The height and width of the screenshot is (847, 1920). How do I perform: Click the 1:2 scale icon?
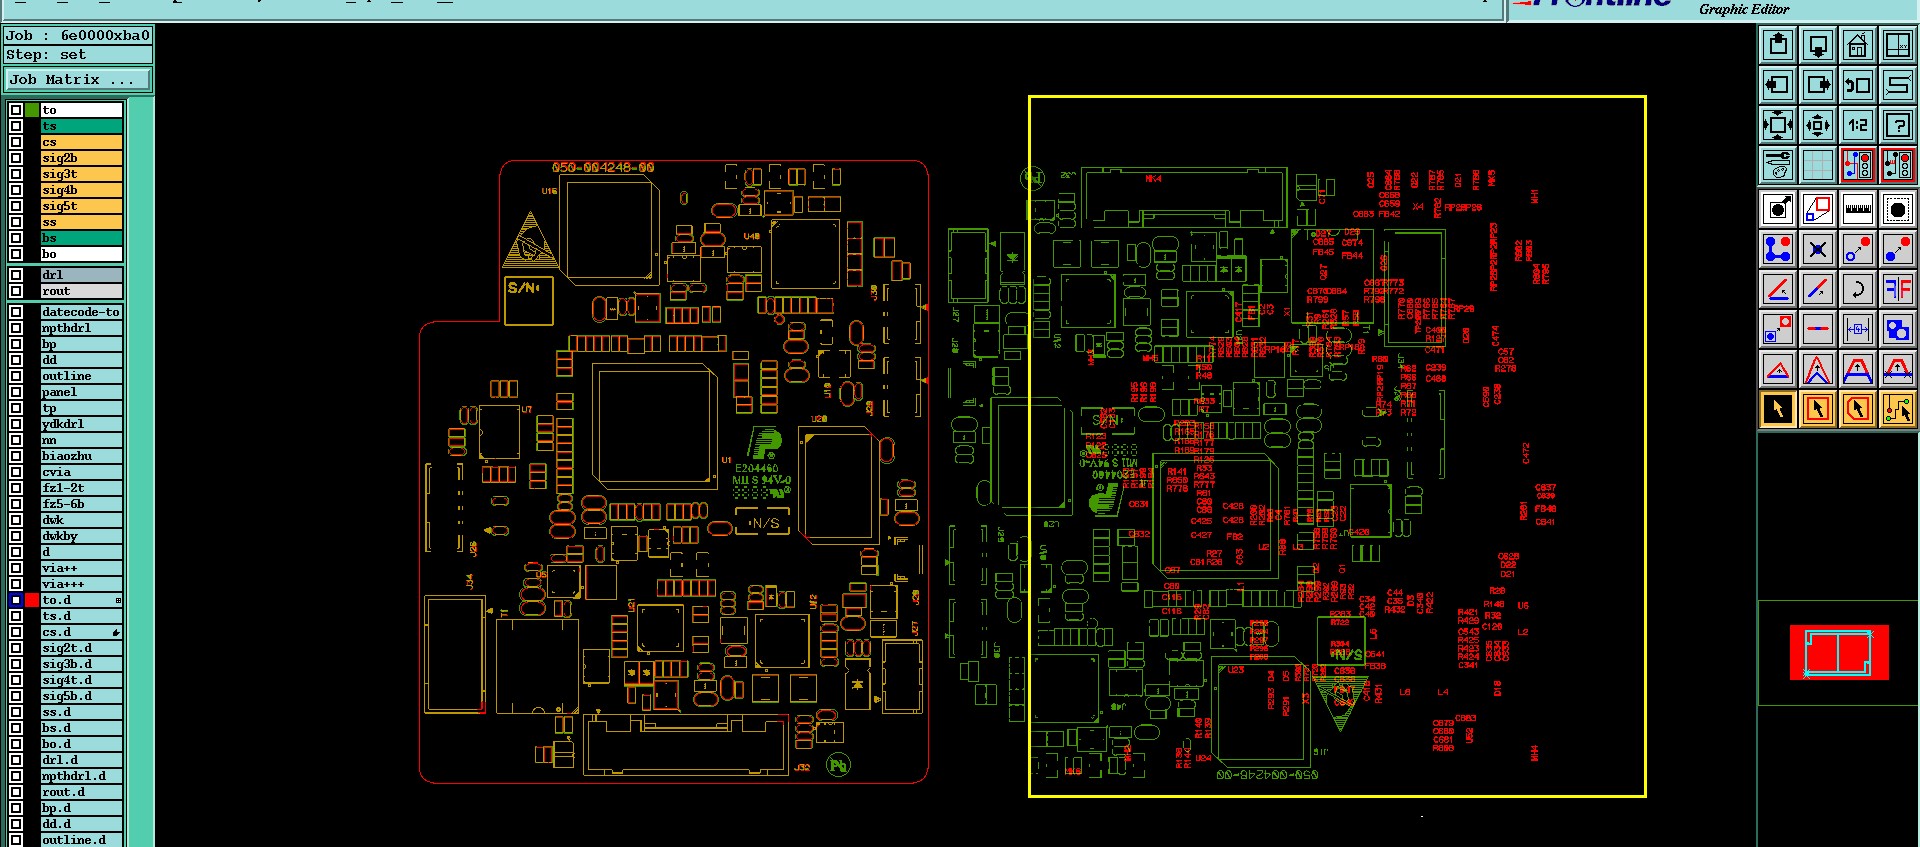1858,125
